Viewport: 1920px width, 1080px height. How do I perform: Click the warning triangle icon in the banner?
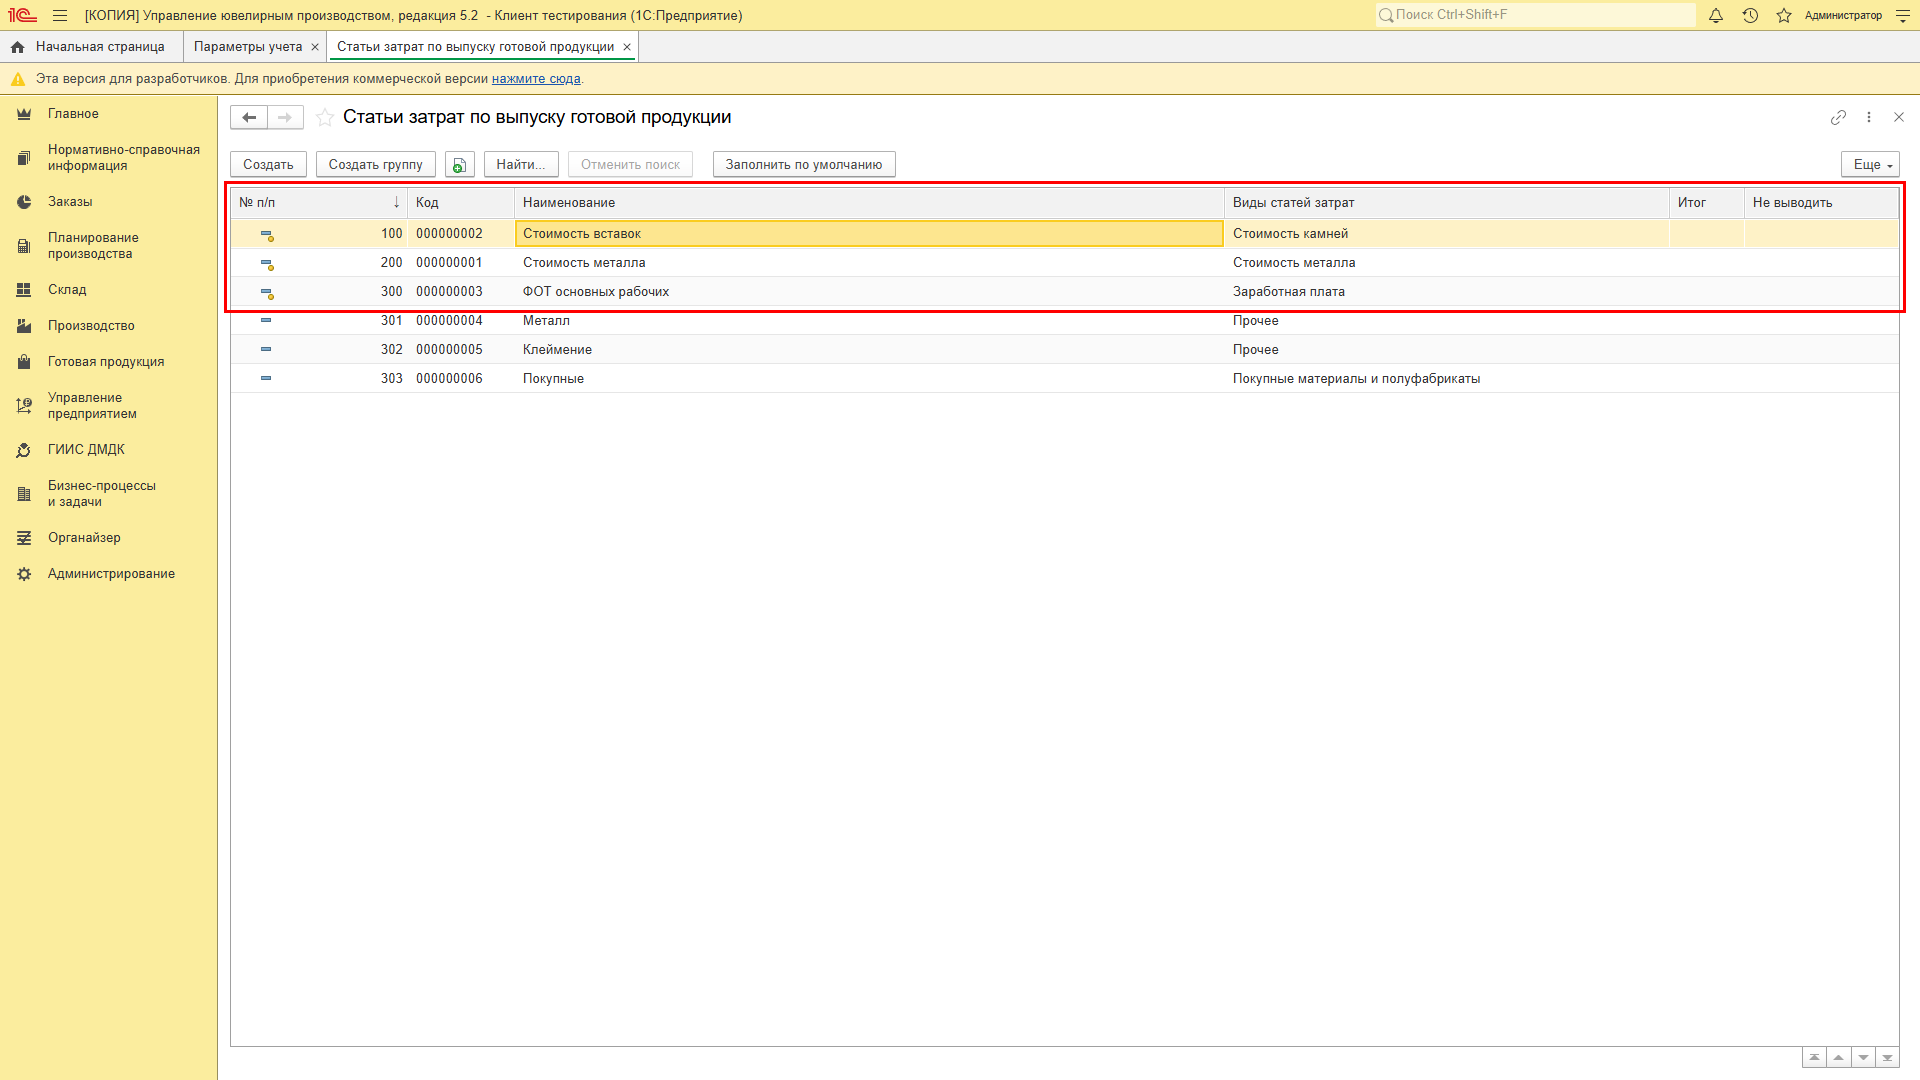18,79
